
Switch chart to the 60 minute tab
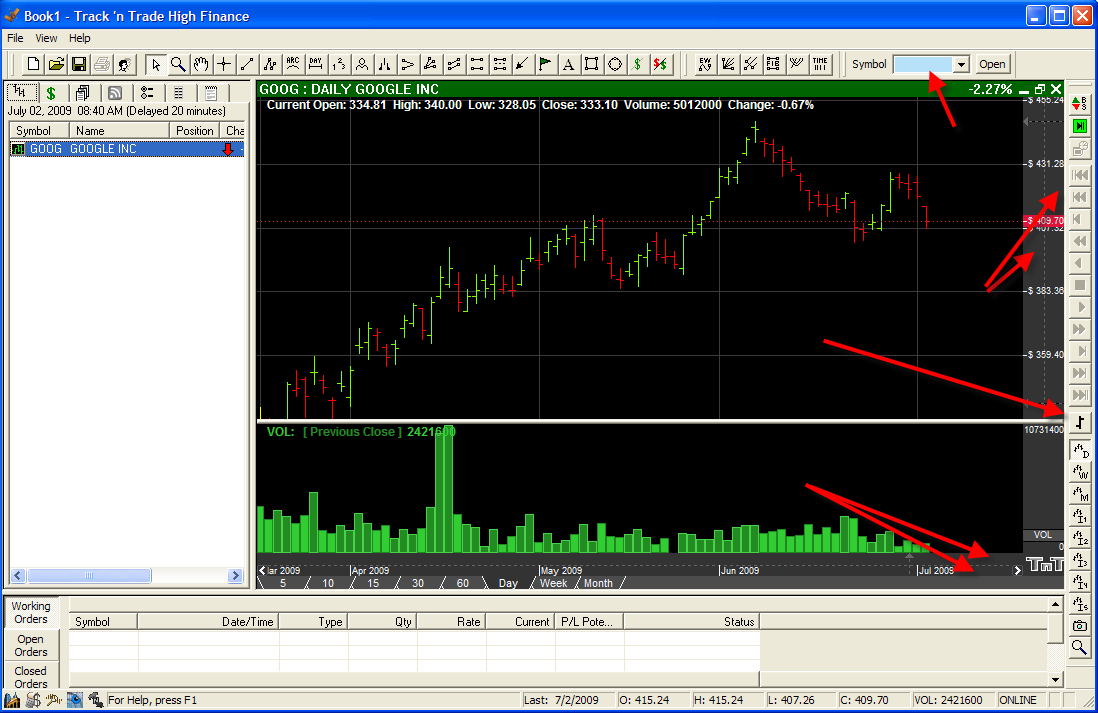(x=463, y=583)
